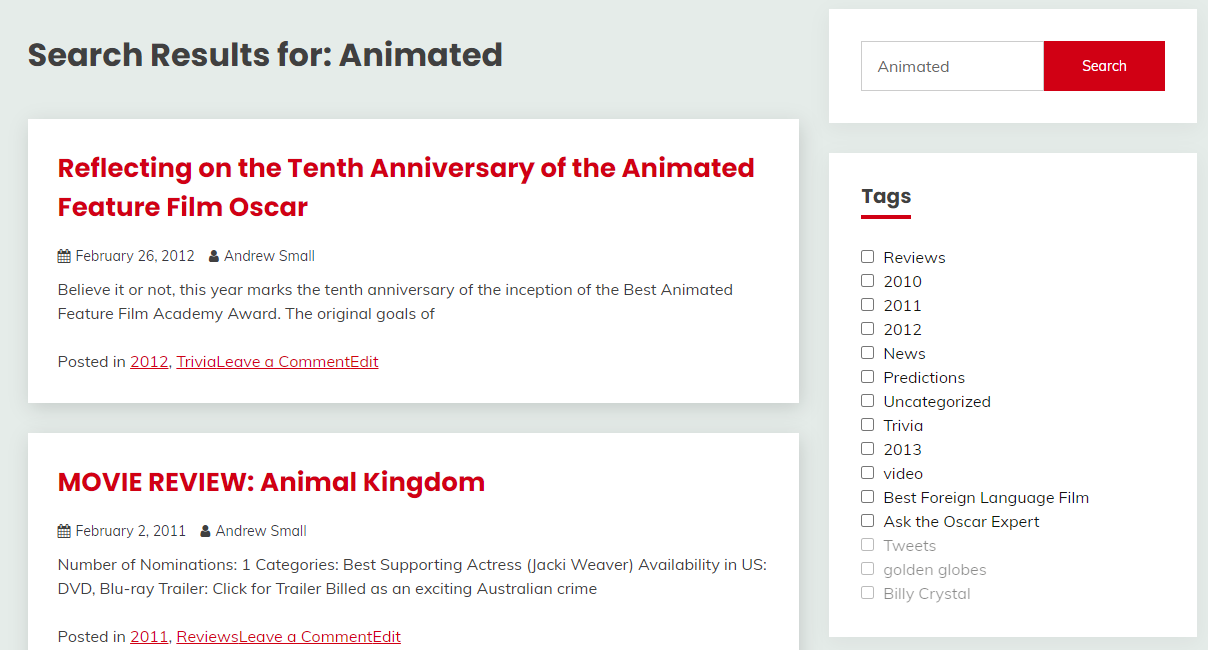Click the Edit link on the first post
This screenshot has height=650, width=1208.
point(364,362)
